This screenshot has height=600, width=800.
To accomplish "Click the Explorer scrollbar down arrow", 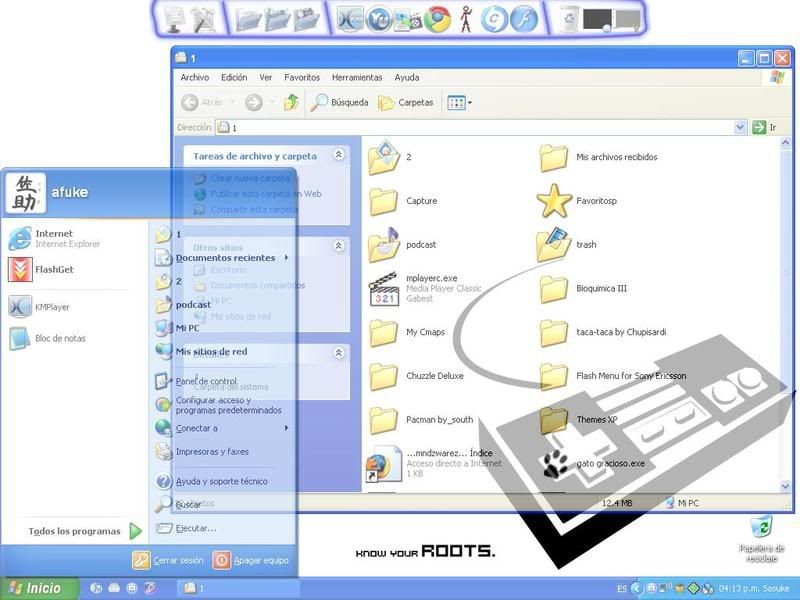I will pyautogui.click(x=786, y=486).
